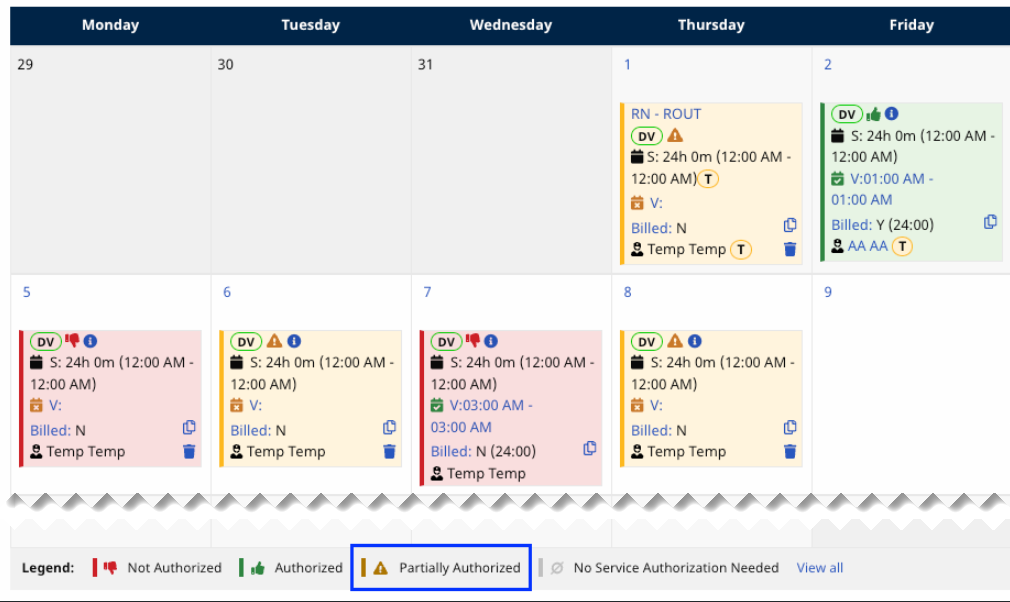Click the info icon on Thursday 8 shift
The height and width of the screenshot is (602, 1010).
(x=695, y=341)
